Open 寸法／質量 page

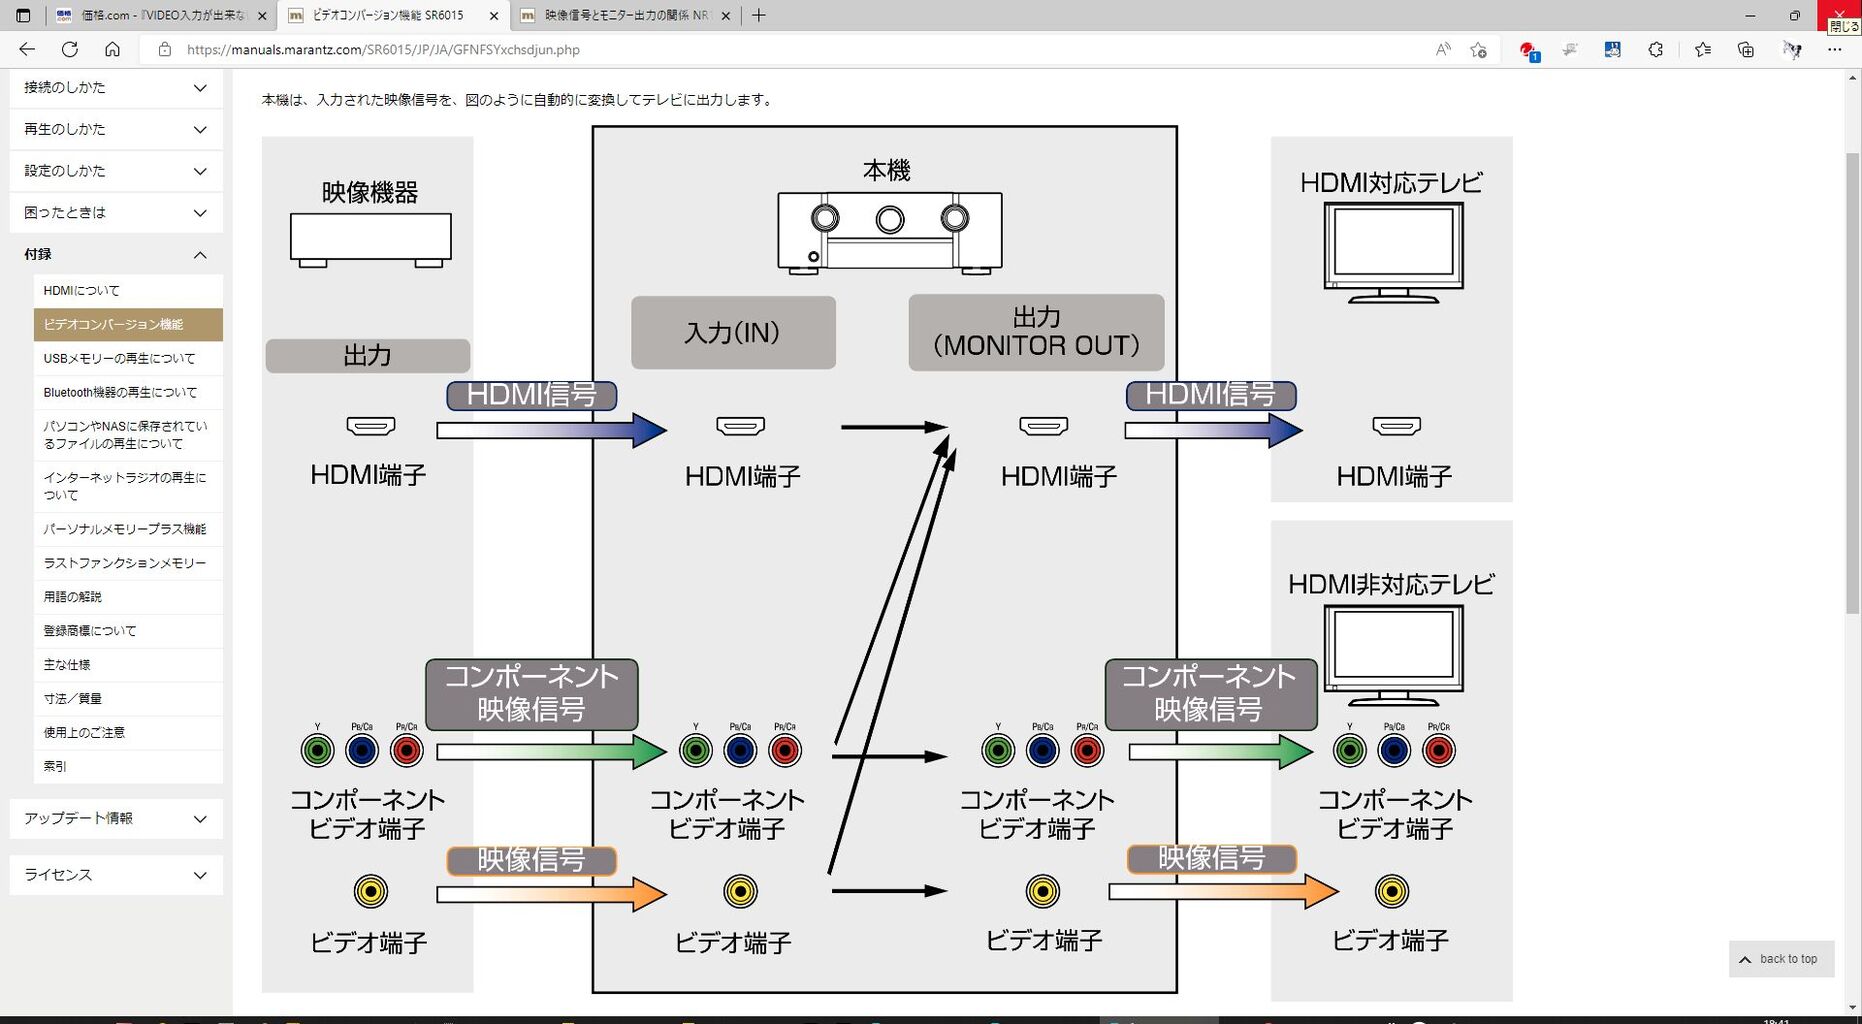coord(128,699)
